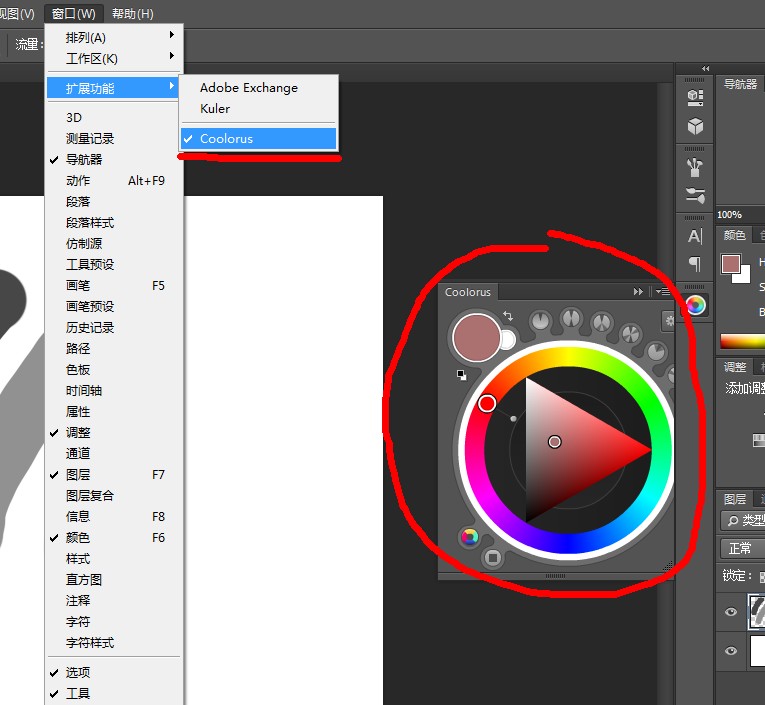Click the square shape button in Coolorus
This screenshot has height=705, width=765.
[x=492, y=557]
